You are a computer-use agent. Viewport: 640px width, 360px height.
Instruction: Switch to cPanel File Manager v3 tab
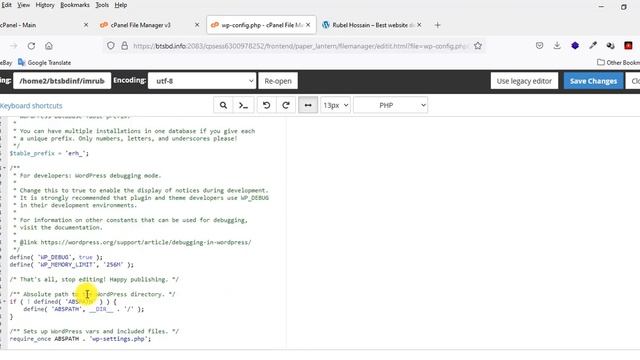(140, 25)
